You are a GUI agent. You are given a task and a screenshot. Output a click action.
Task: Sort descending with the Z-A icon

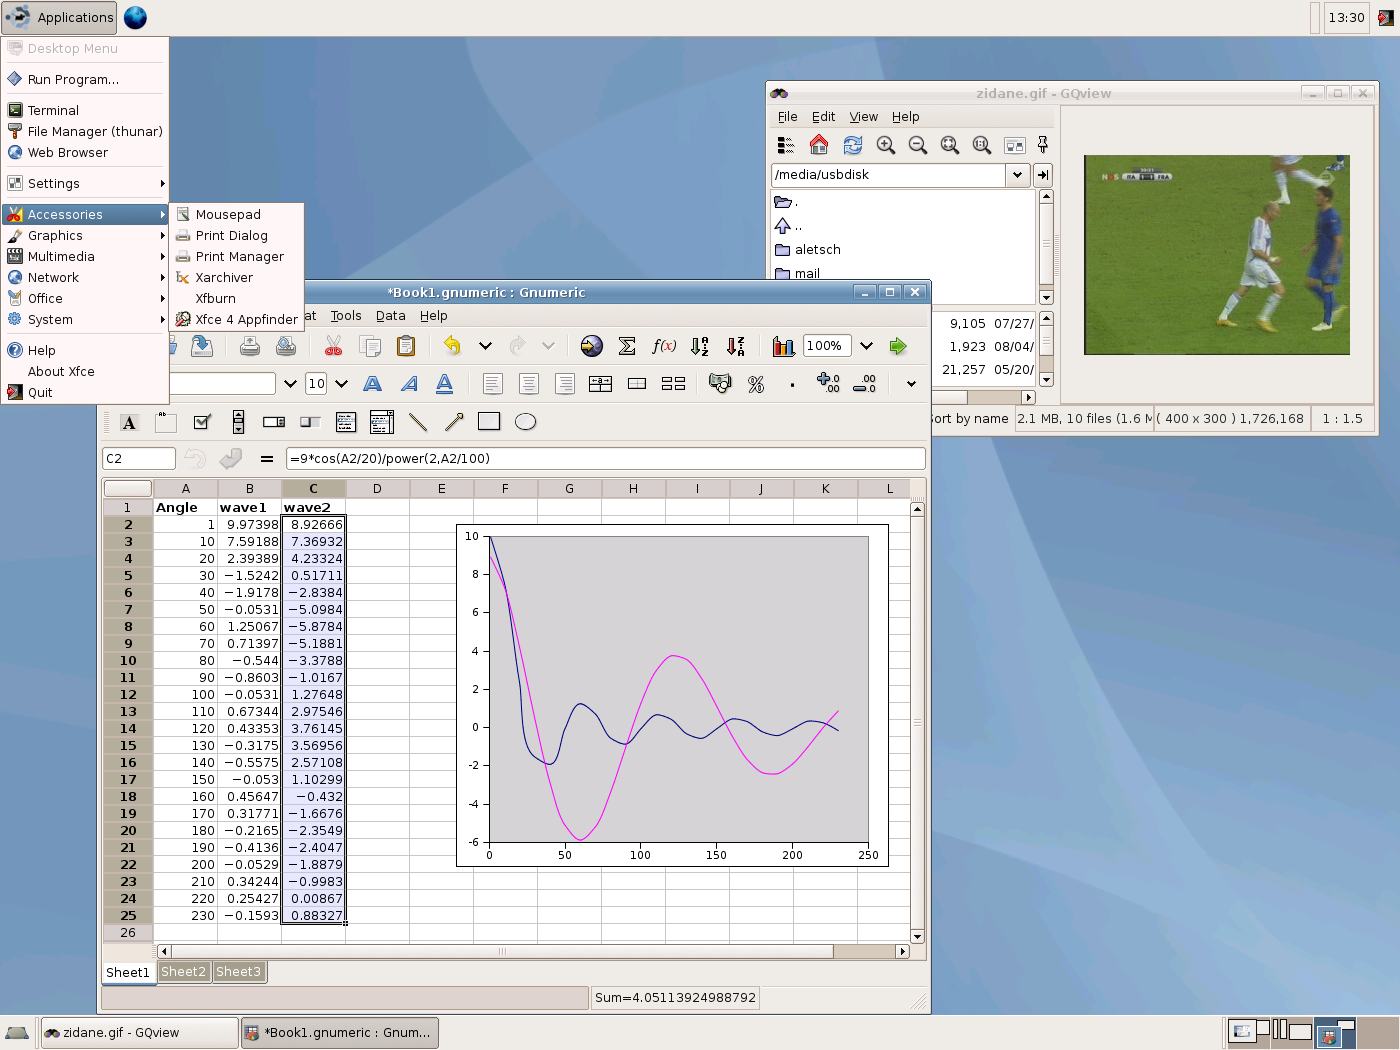click(736, 346)
